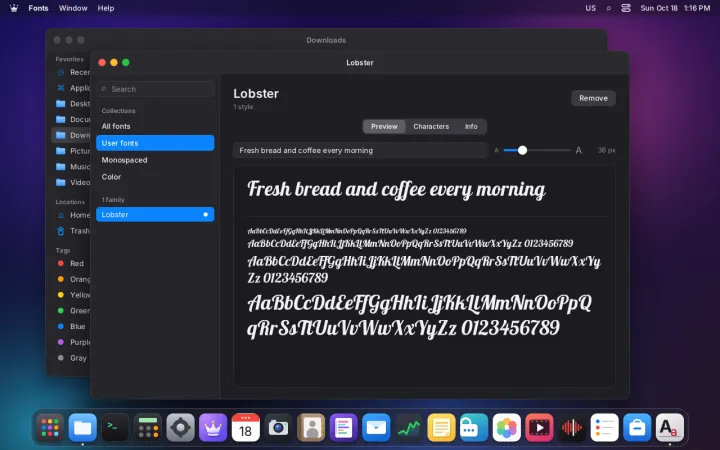The width and height of the screenshot is (720, 450).
Task: Open Recents in Downloads window sidebar
Action: pyautogui.click(x=72, y=72)
